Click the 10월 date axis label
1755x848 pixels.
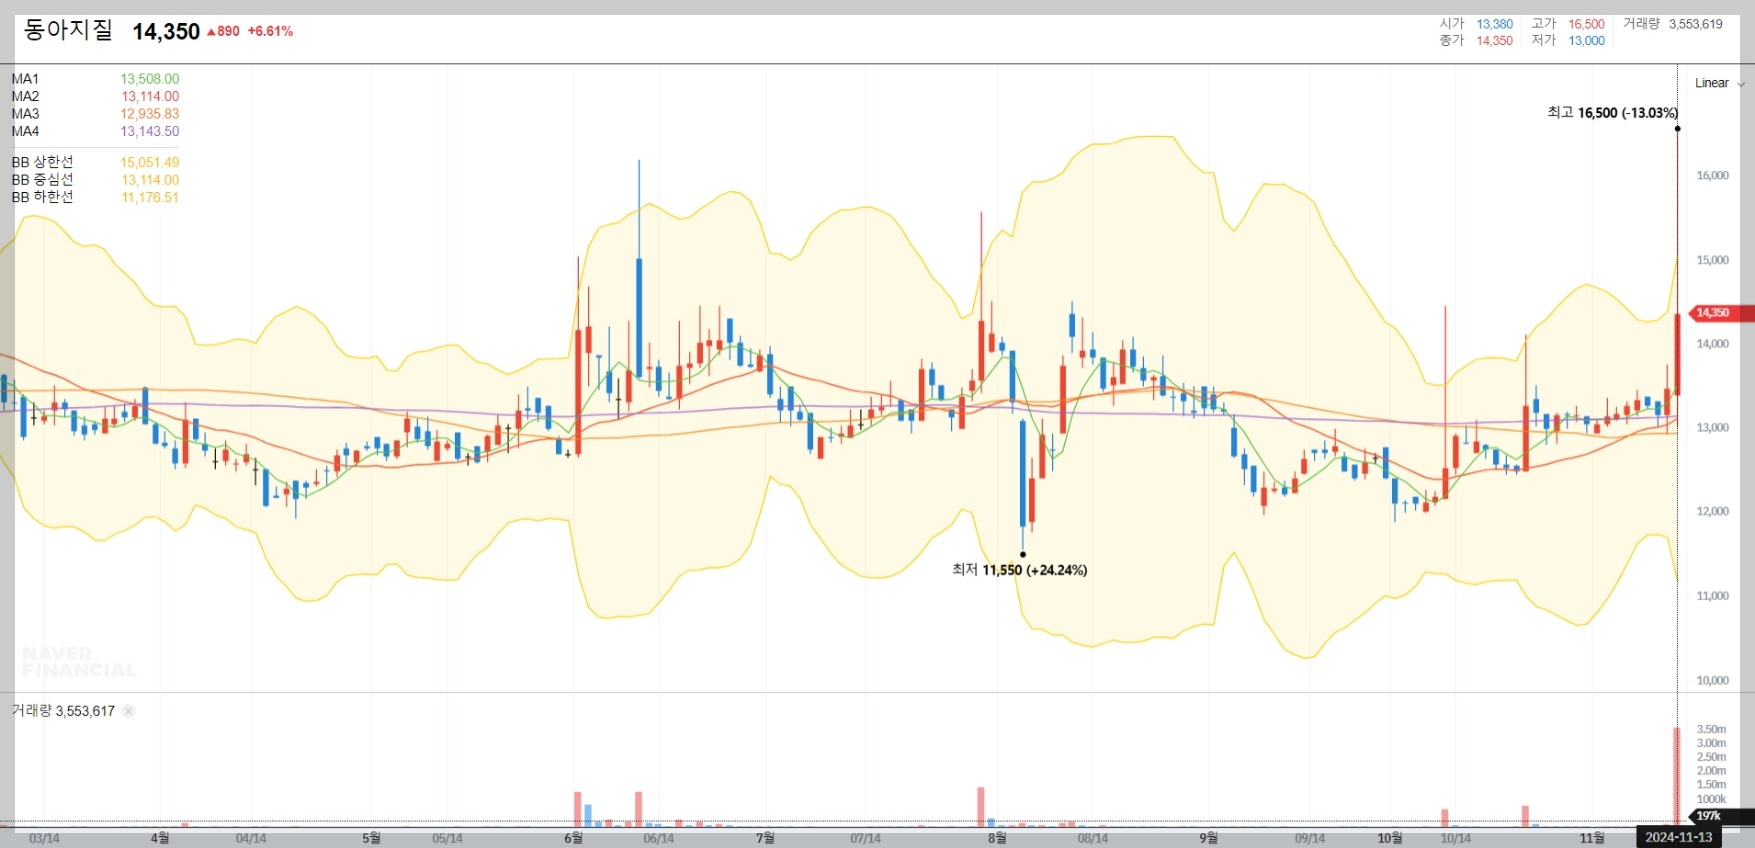coord(1390,838)
